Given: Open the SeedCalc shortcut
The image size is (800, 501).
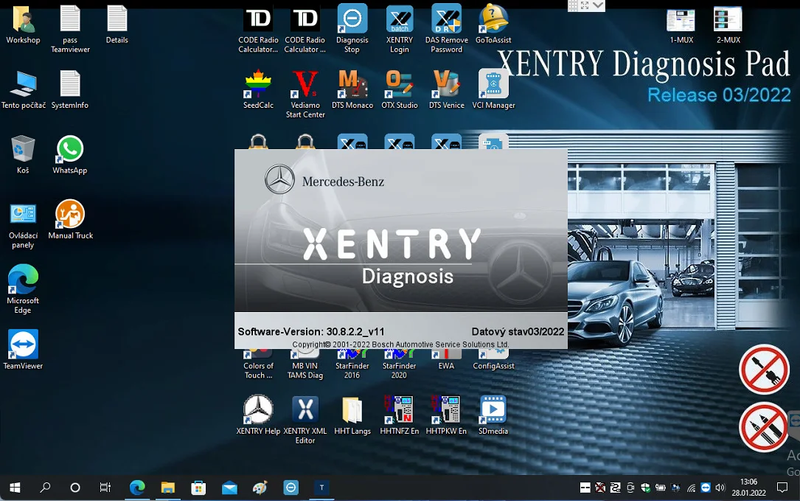Looking at the screenshot, I should (258, 90).
